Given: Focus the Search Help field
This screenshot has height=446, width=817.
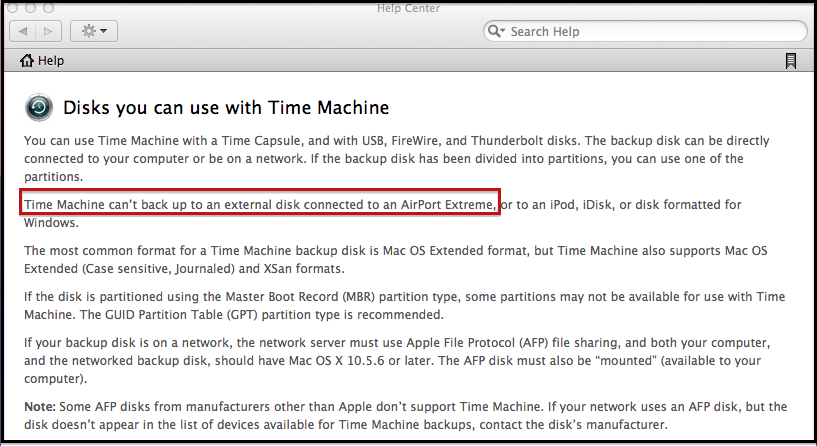Looking at the screenshot, I should (x=645, y=31).
